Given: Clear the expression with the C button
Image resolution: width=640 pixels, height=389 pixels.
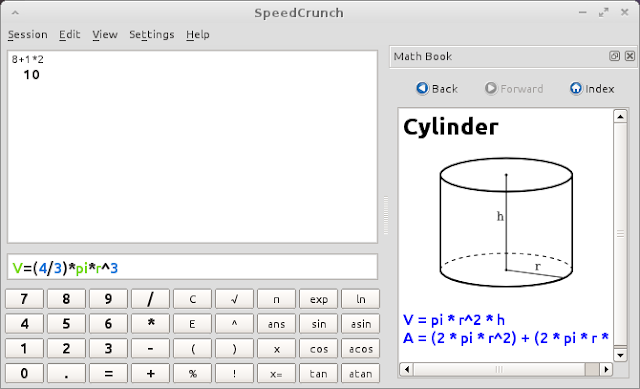Looking at the screenshot, I should (x=192, y=299).
